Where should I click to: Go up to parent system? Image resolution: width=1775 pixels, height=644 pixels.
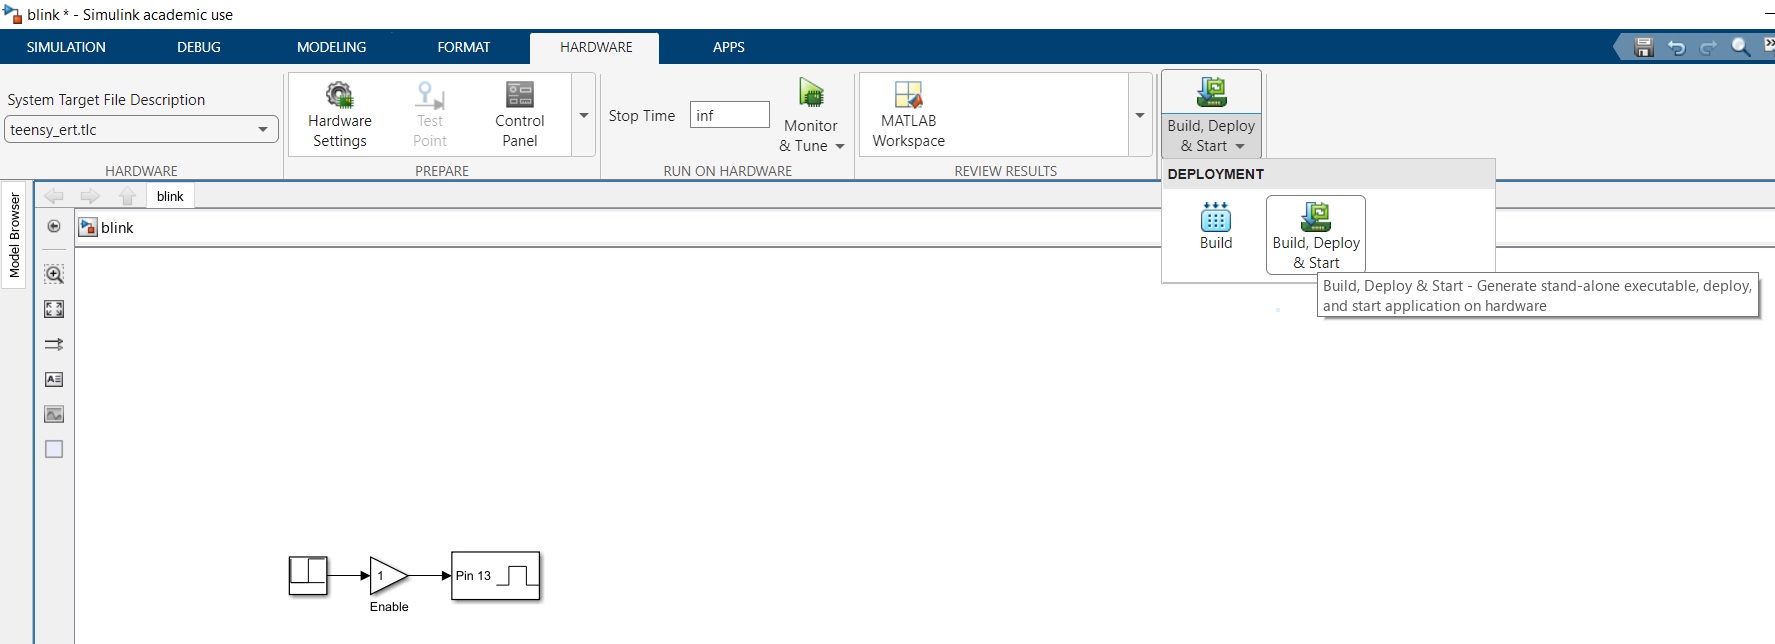click(127, 196)
